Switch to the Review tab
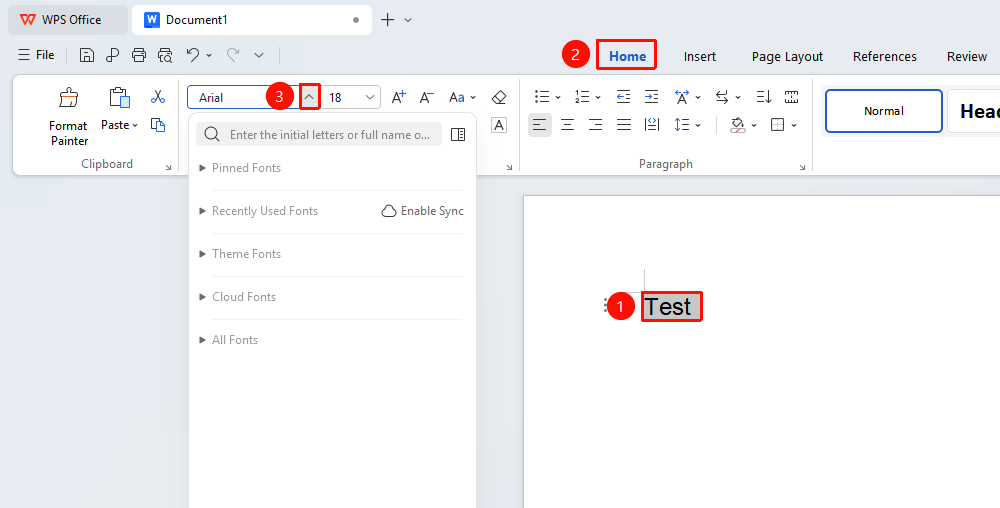Screen dimensions: 1000x508 point(967,56)
